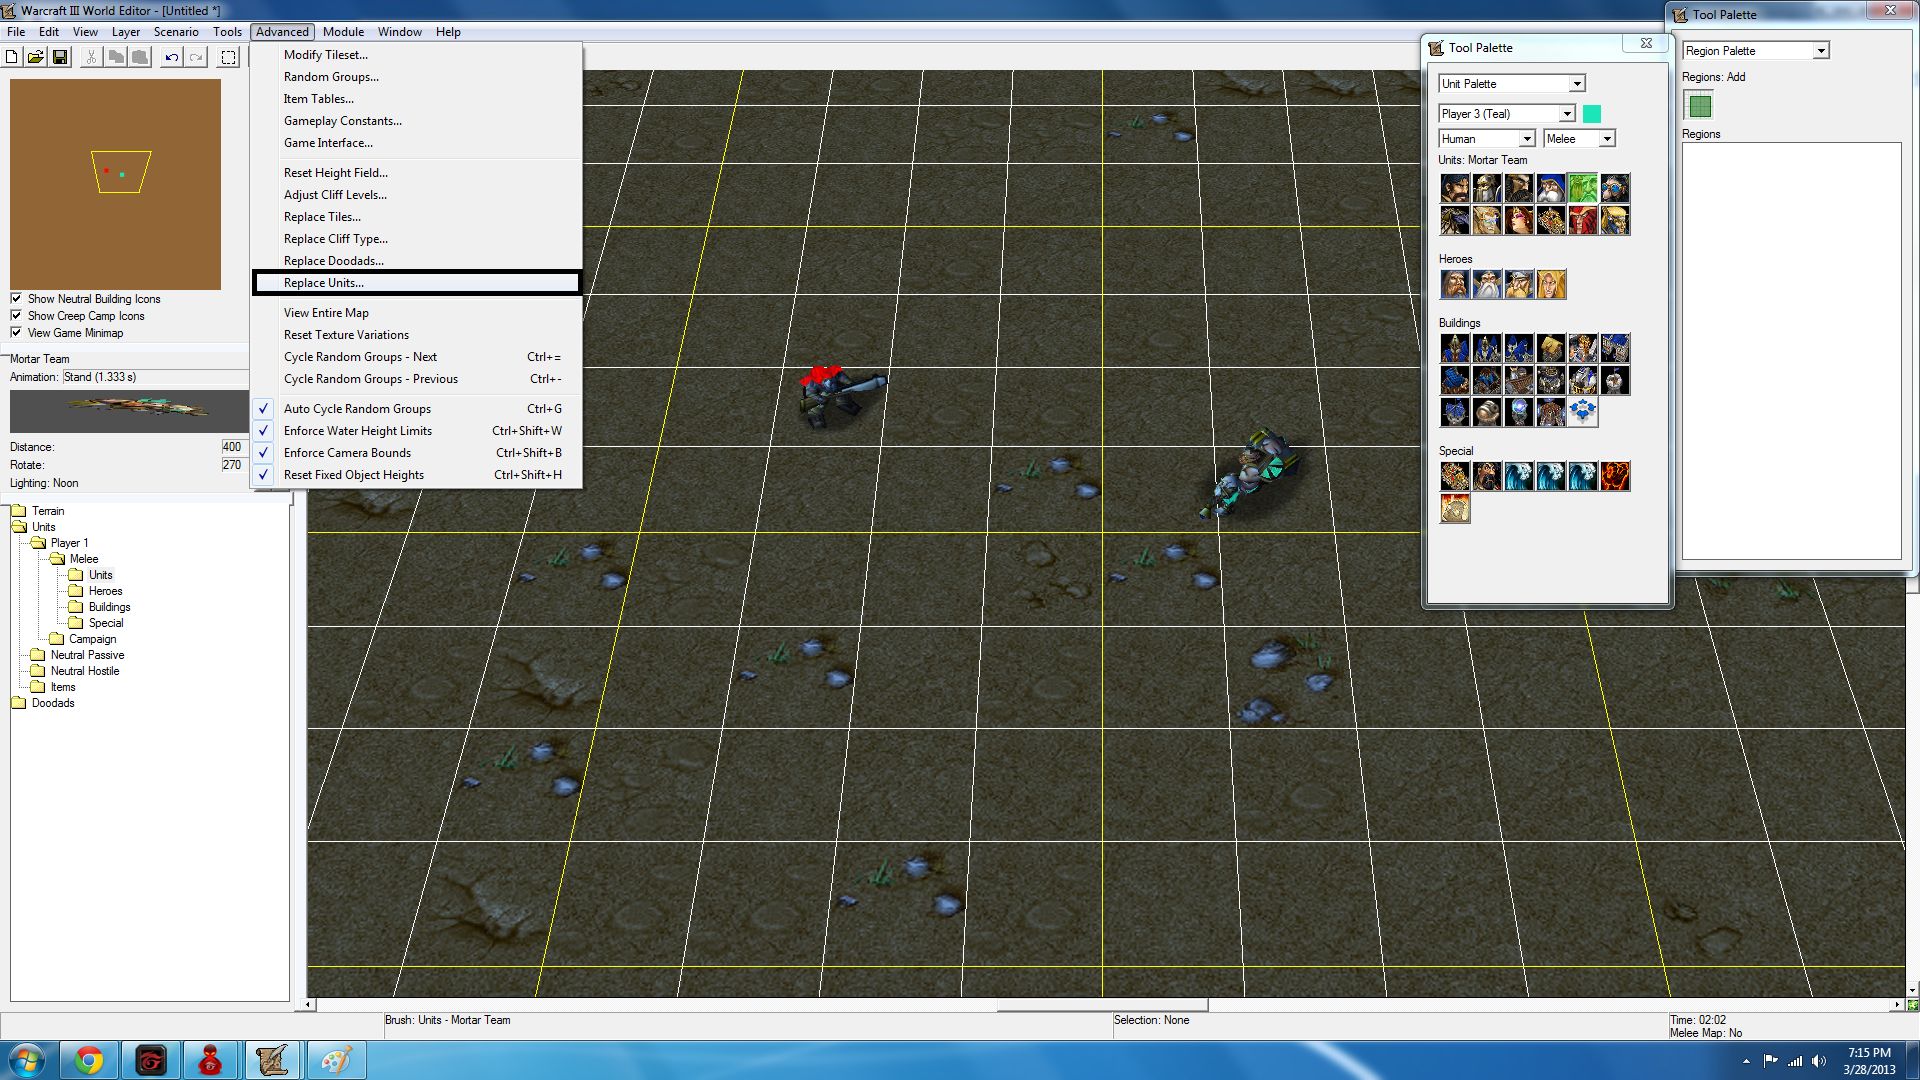Select the Dragonhawk Rider unit icon
1920x1080 pixels.
[x=1615, y=220]
